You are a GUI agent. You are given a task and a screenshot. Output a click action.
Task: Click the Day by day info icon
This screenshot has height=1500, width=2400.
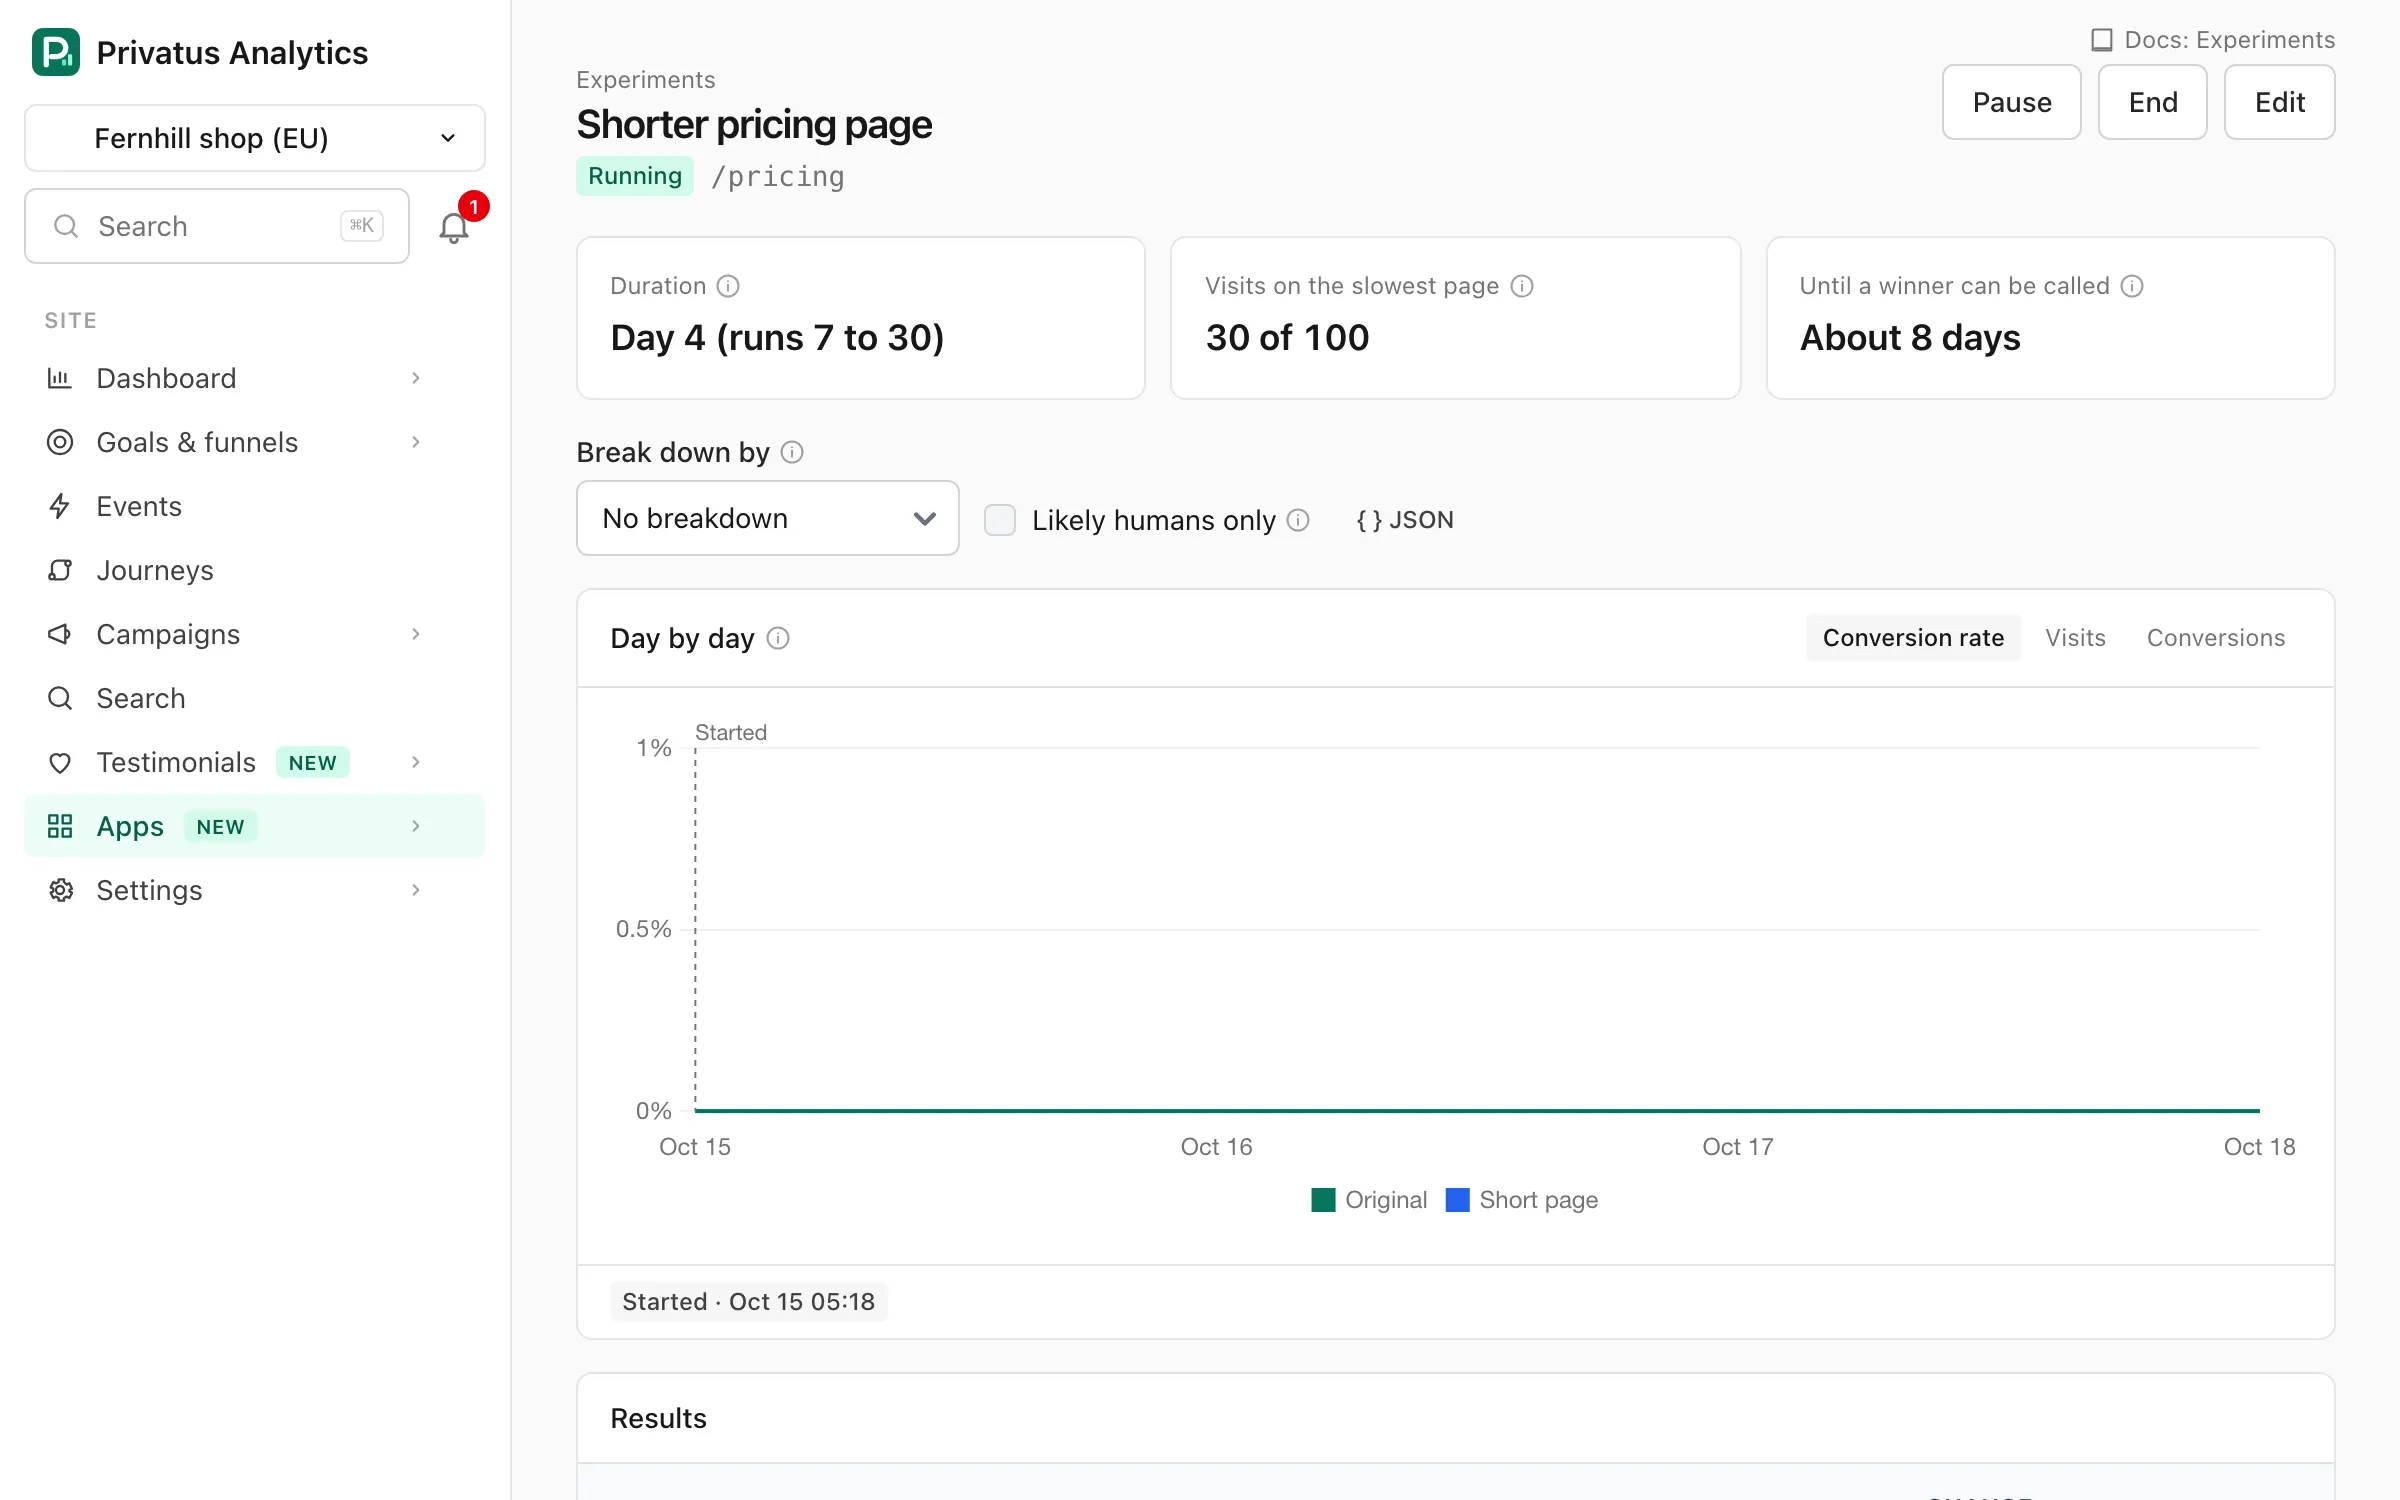(x=778, y=638)
